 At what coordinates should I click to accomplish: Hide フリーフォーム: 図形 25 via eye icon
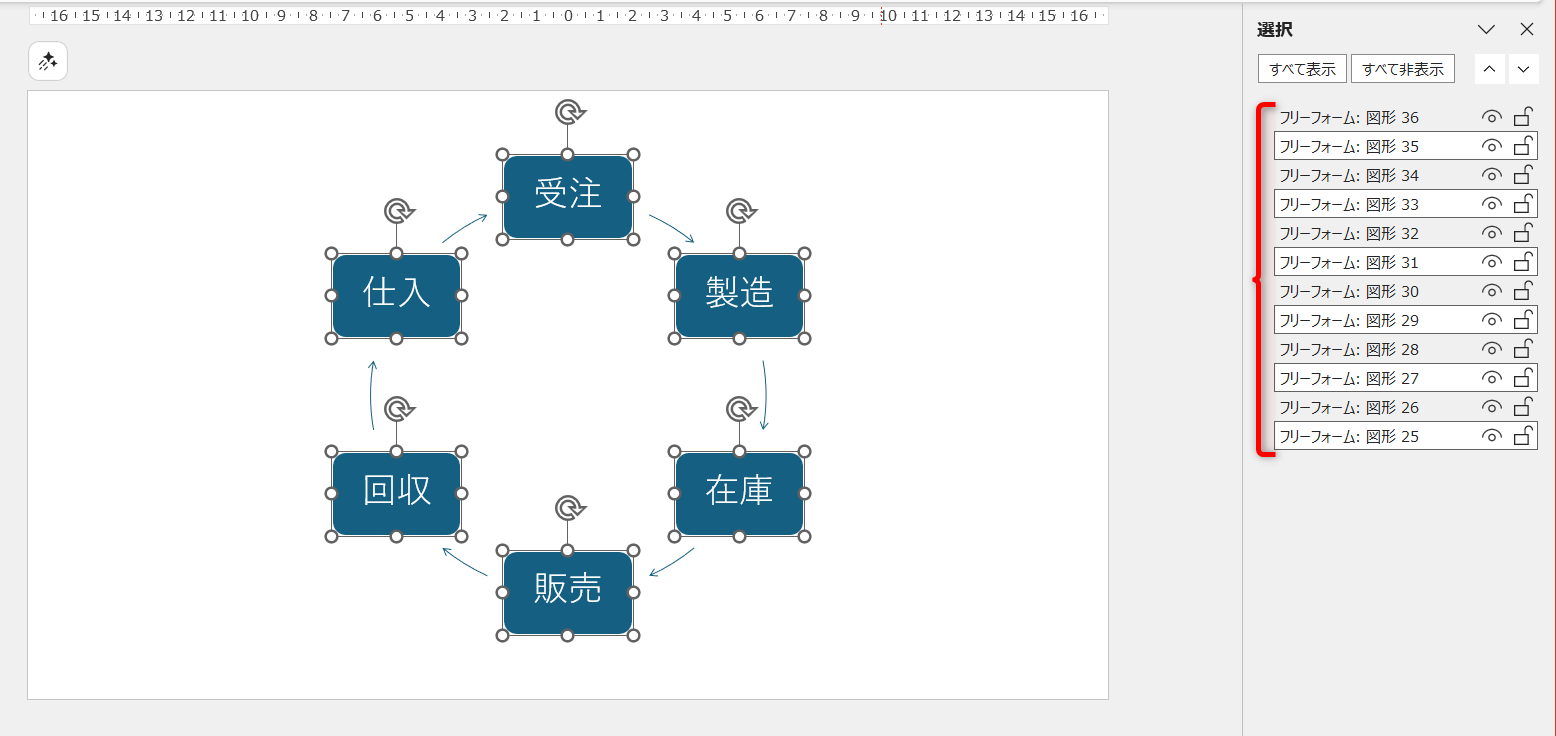point(1491,437)
